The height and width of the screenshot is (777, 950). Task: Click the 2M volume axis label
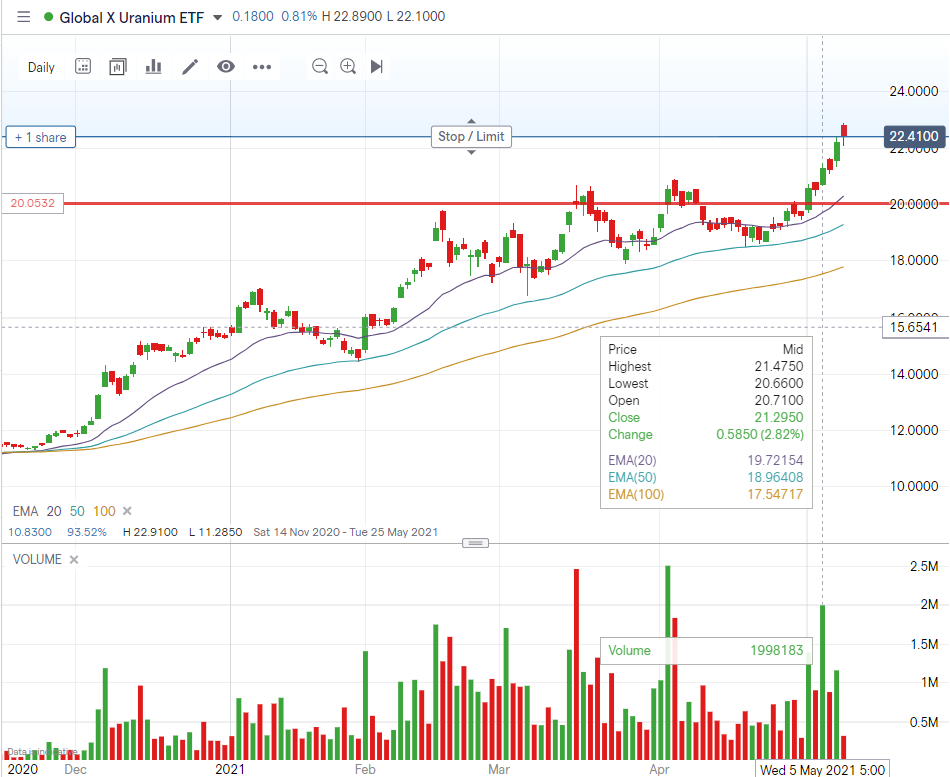tap(929, 604)
